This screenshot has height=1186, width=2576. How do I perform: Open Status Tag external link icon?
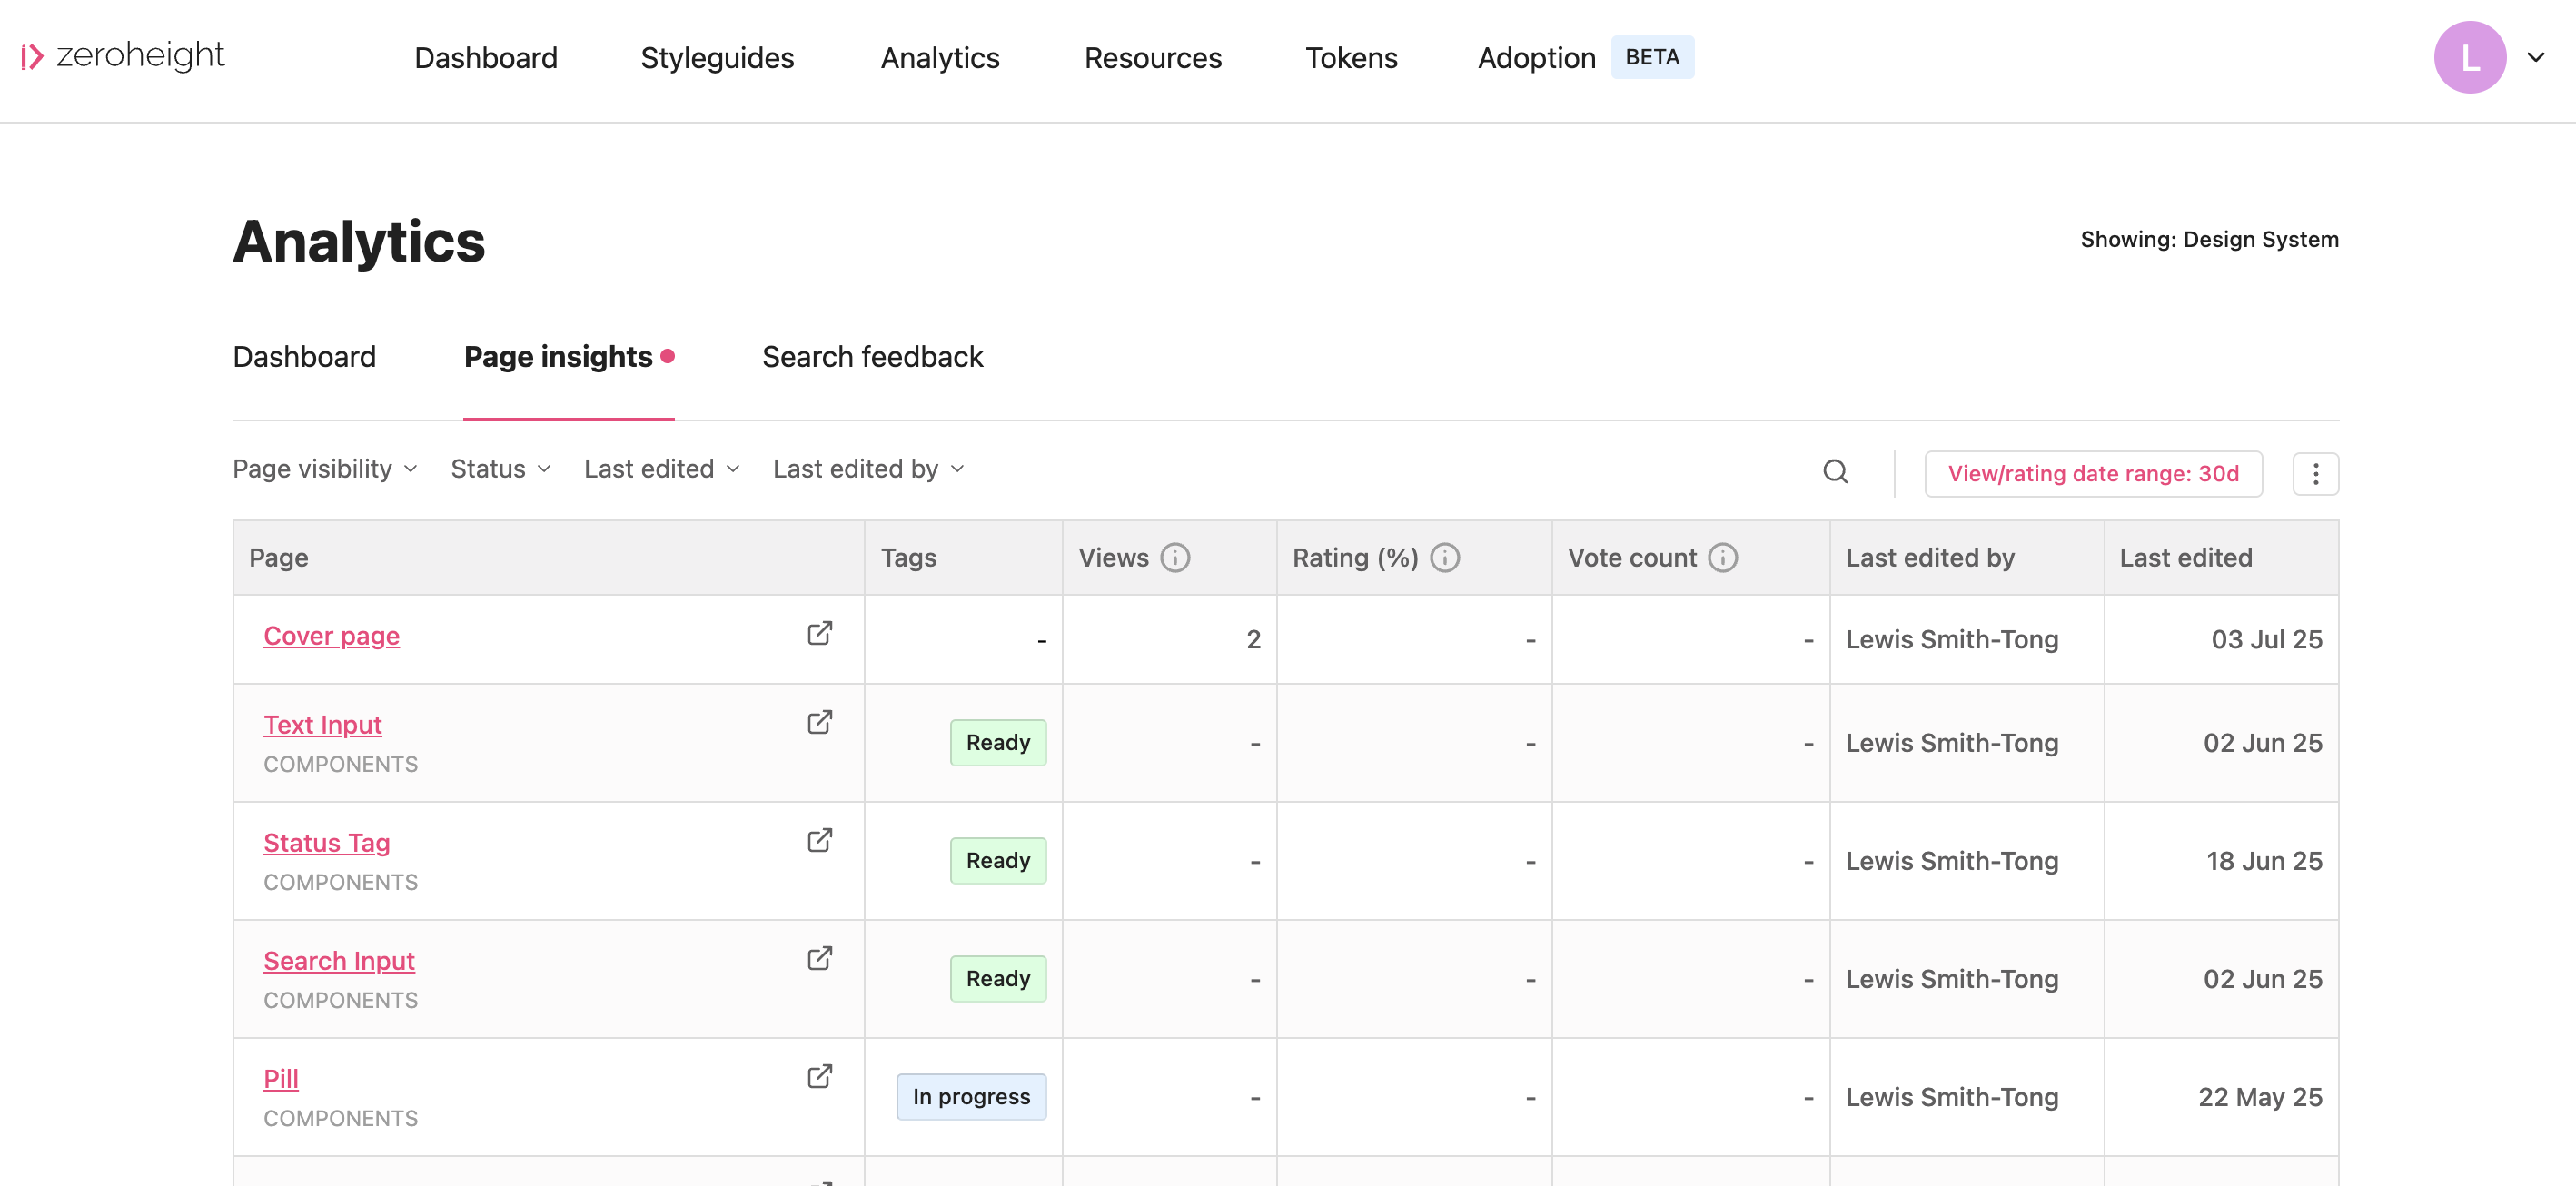coord(820,841)
